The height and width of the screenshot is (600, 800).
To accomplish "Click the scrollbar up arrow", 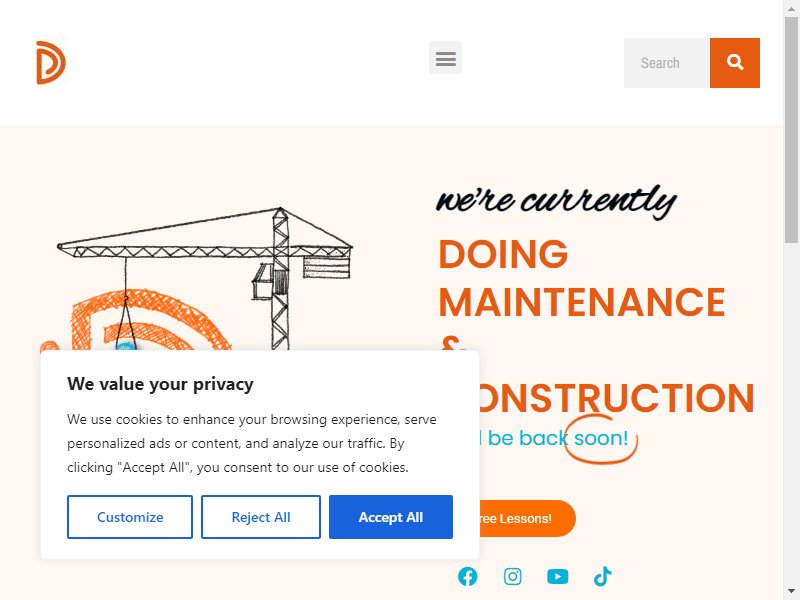I will pyautogui.click(x=791, y=8).
